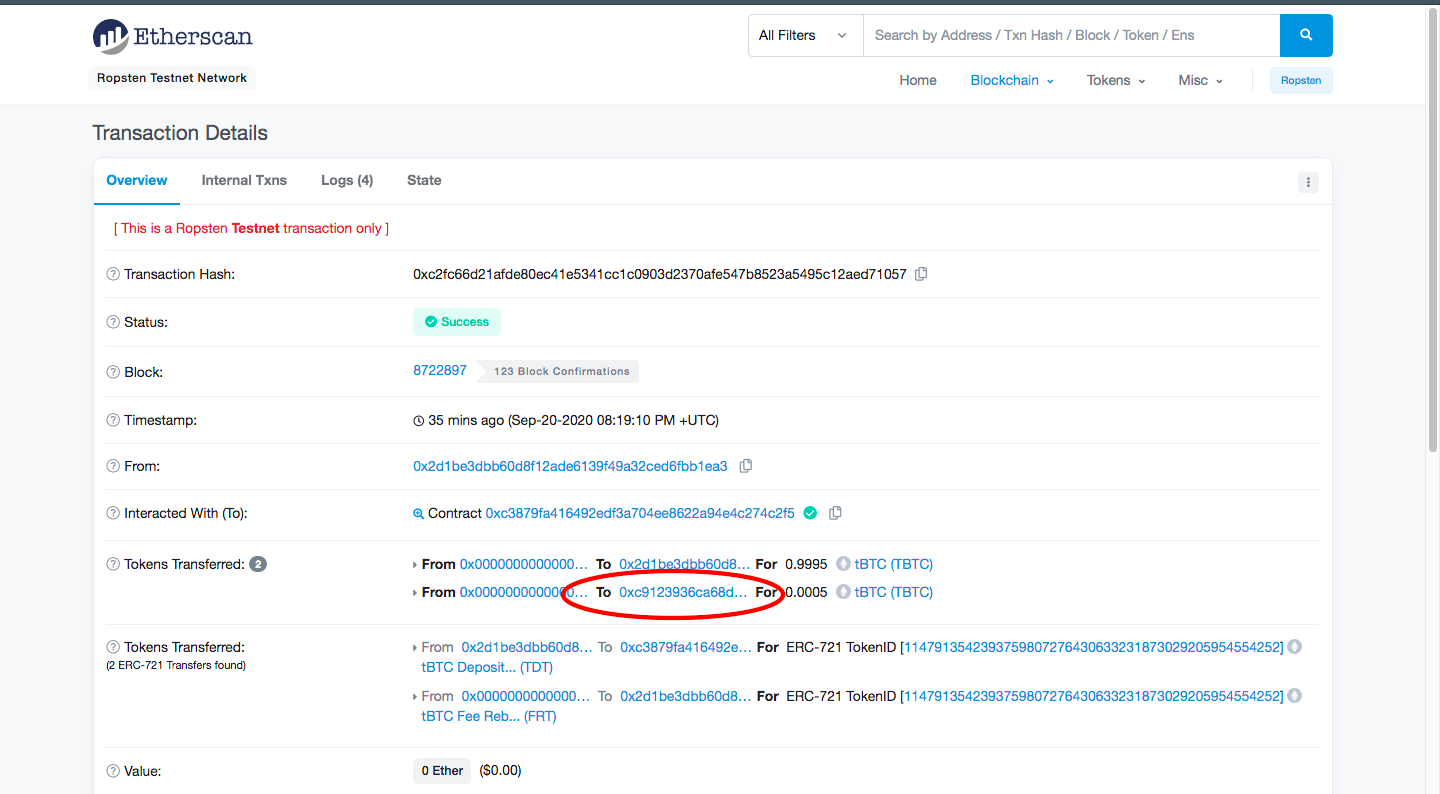This screenshot has width=1440, height=794.
Task: Click help icon beside Tokens Transferred with 2 badge
Action: [x=113, y=564]
